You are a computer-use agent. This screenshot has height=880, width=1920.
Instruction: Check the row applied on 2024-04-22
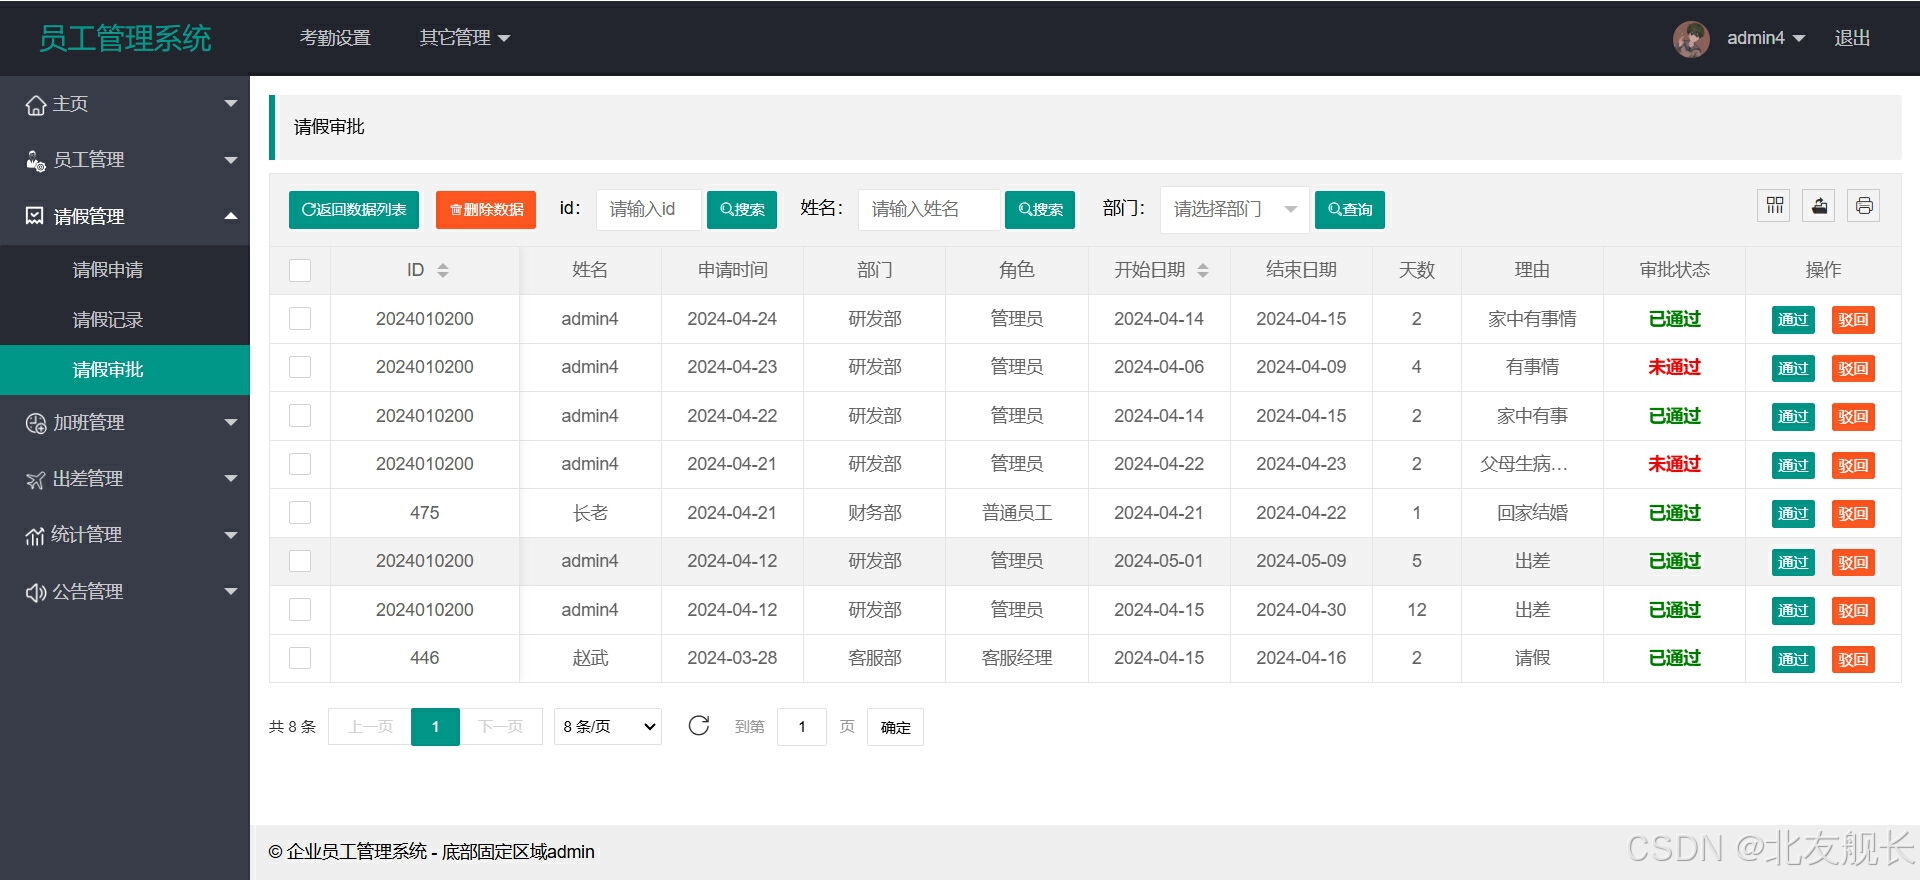coord(300,416)
